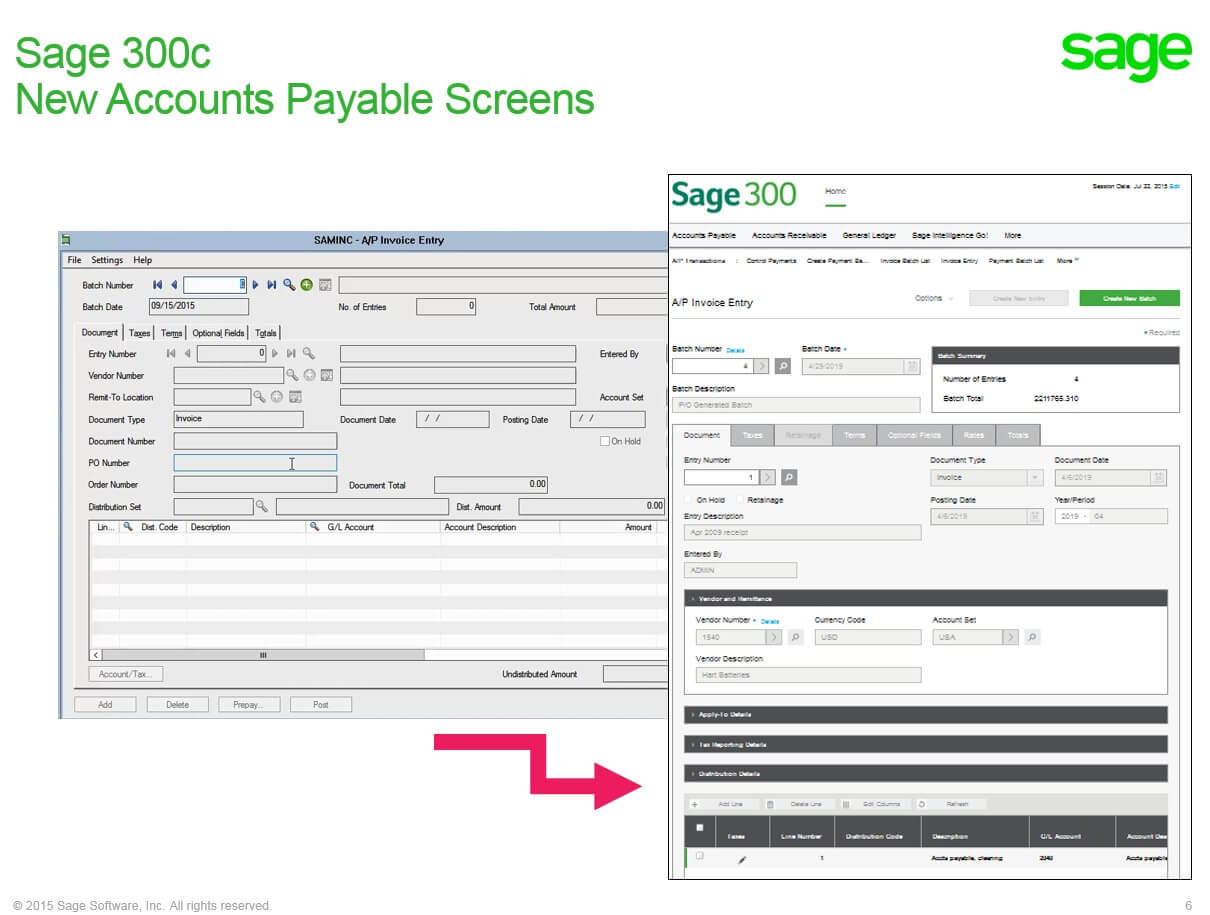This screenshot has height=915, width=1210.
Task: Click Account Set search icon in web screen
Action: (x=1032, y=637)
